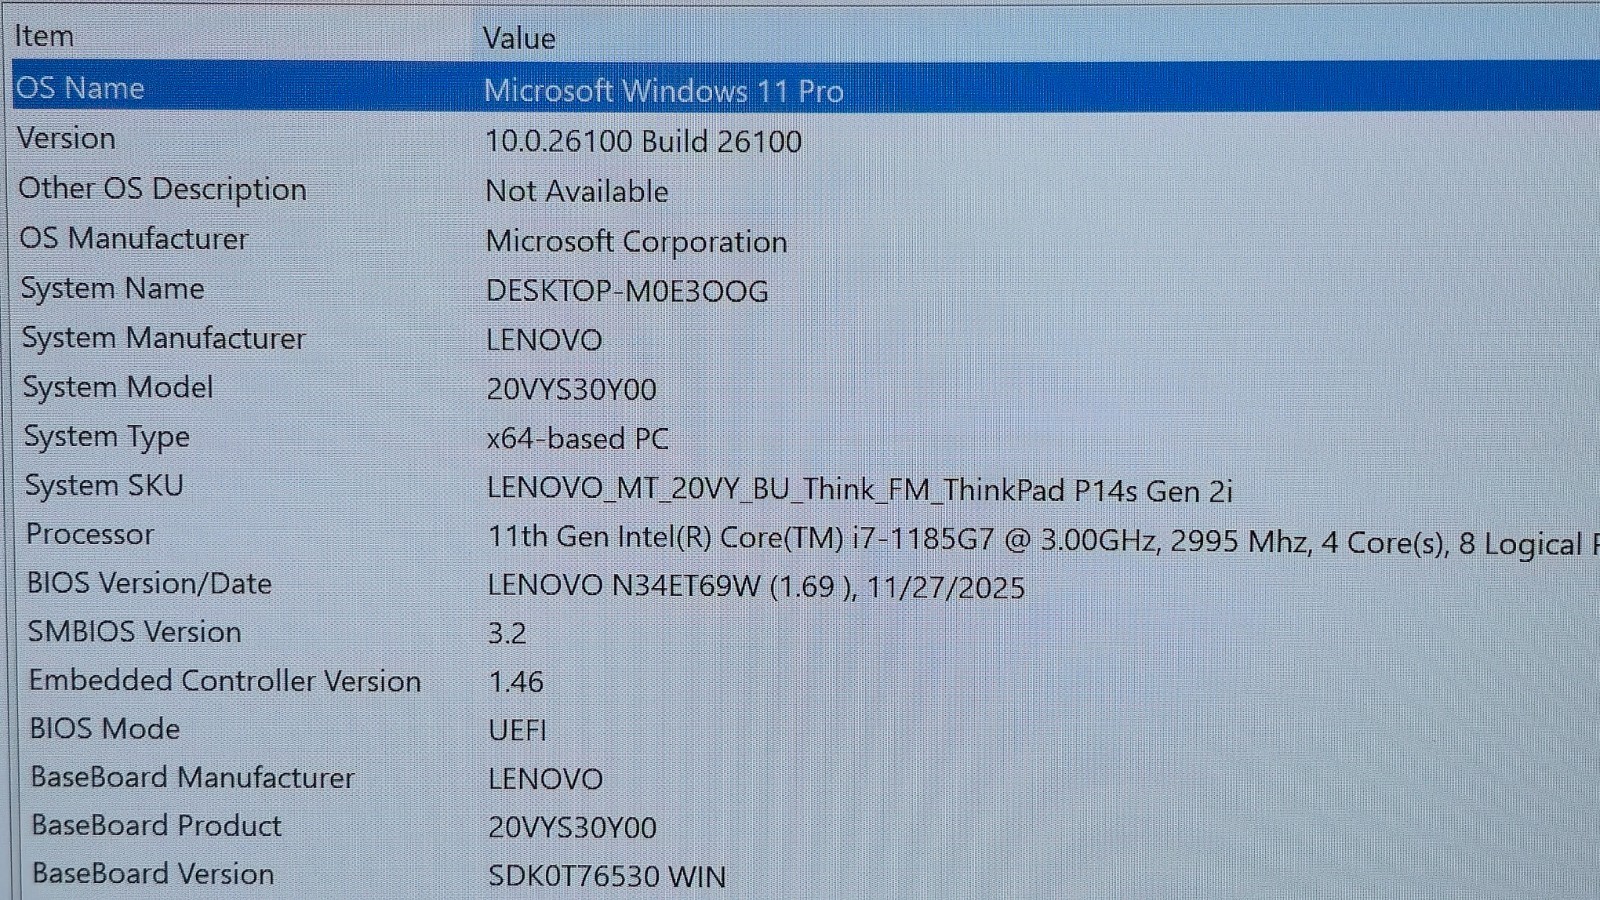
Task: Click the Item column header
Action: (44, 36)
